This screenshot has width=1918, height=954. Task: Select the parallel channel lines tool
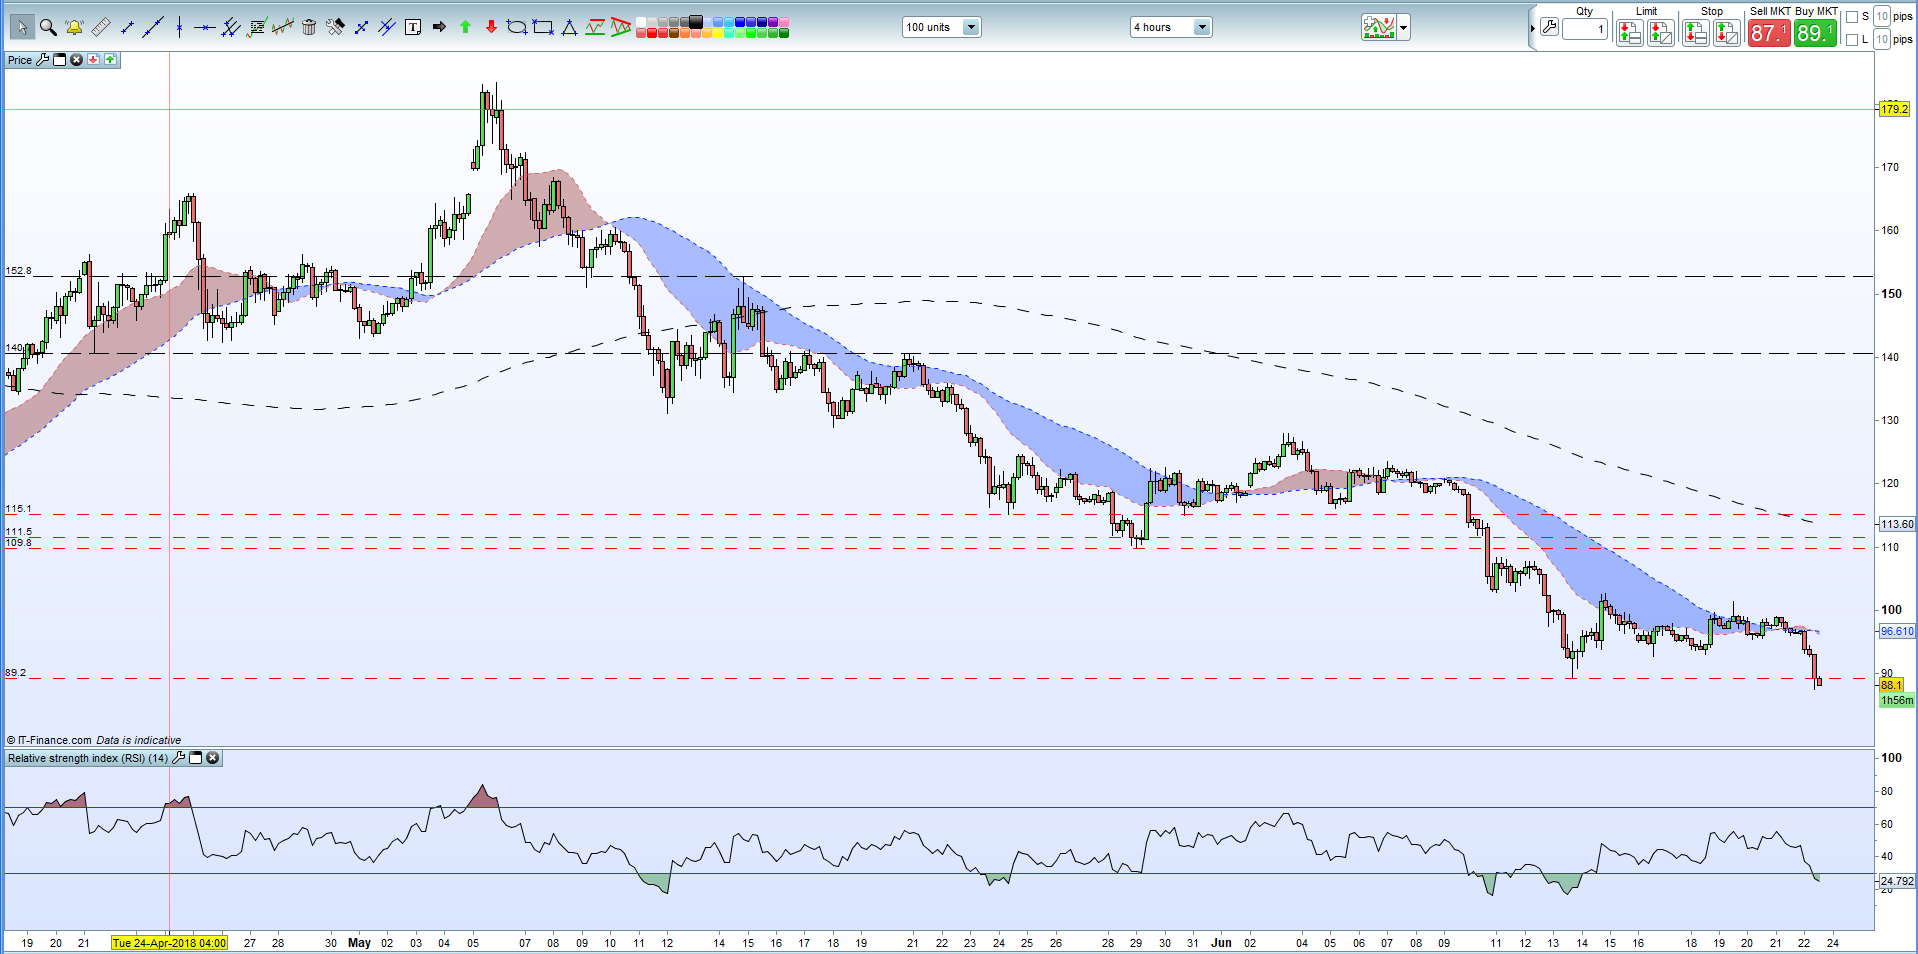(231, 27)
